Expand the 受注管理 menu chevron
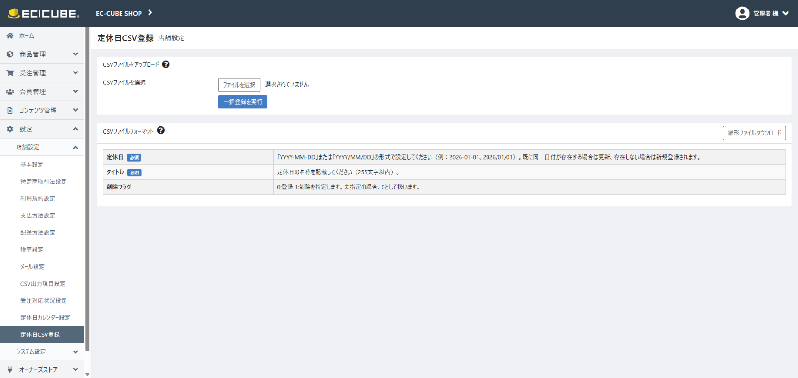 tap(75, 73)
